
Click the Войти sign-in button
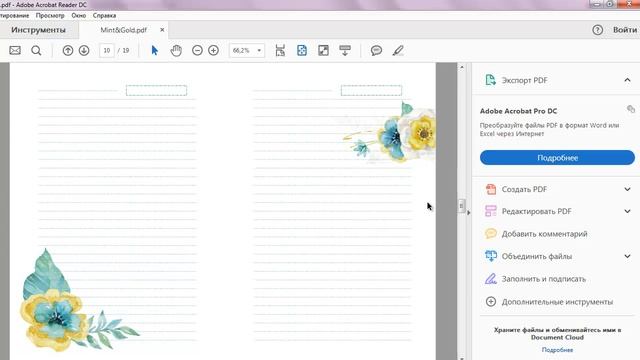(625, 30)
